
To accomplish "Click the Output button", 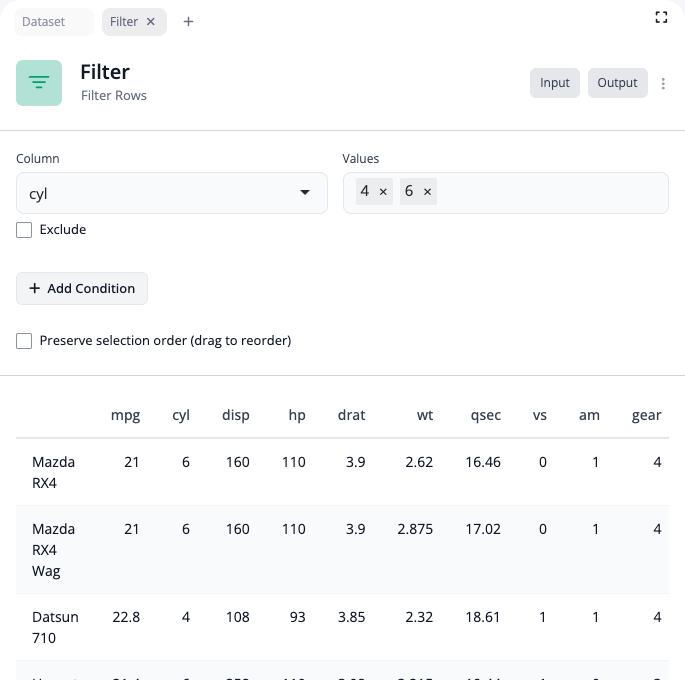I will point(617,83).
